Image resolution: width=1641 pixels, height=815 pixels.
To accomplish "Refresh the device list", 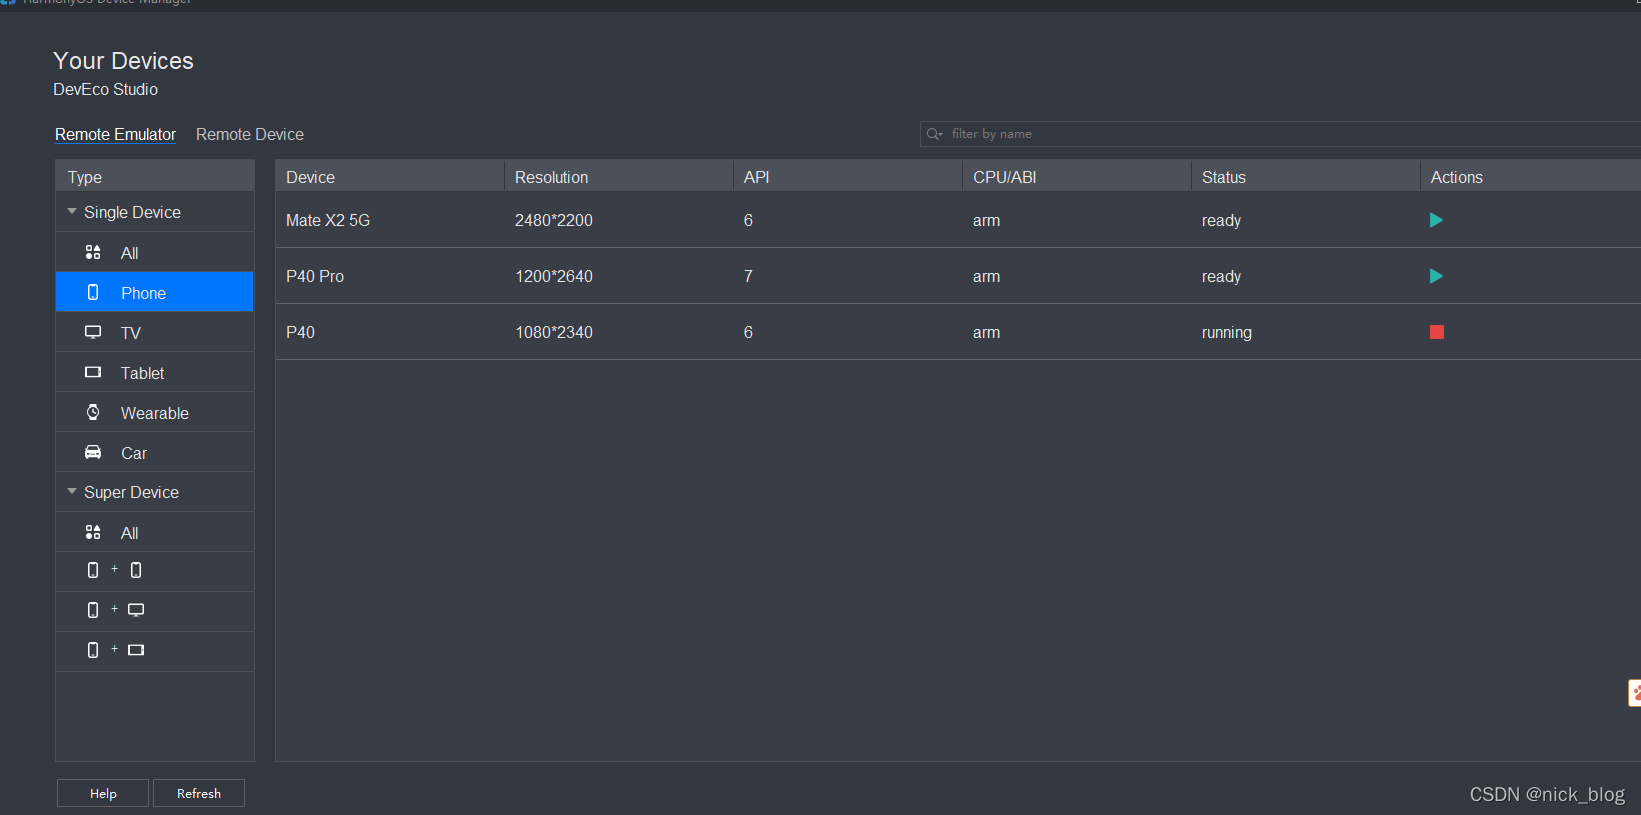I will 199,793.
